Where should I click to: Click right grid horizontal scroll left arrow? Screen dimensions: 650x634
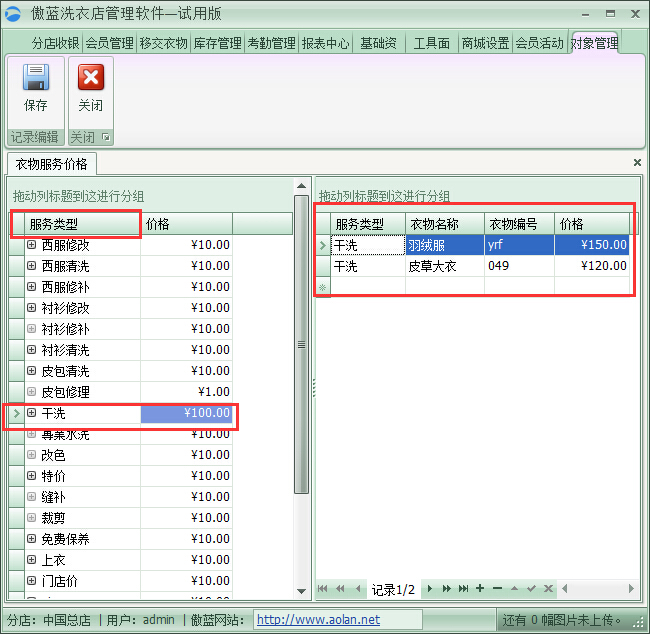[x=565, y=588]
